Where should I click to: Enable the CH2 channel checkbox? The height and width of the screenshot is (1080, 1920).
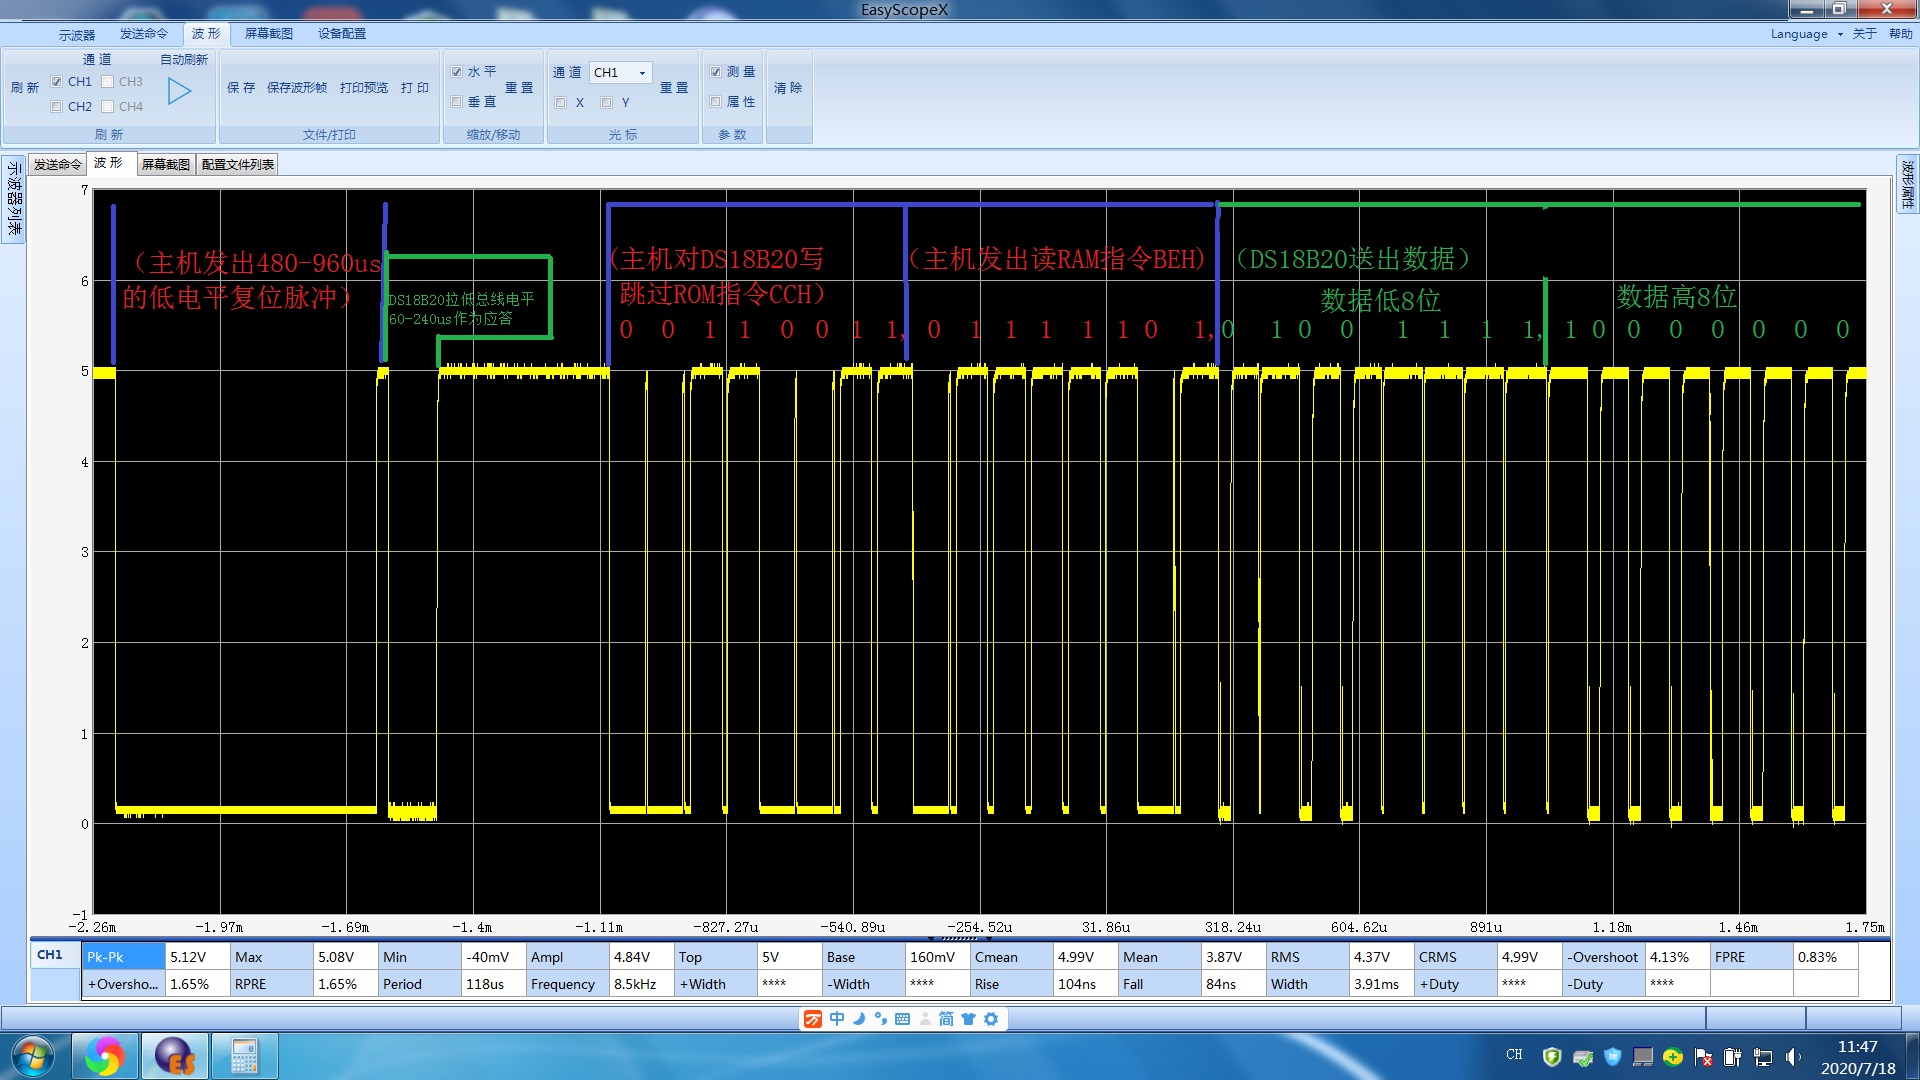tap(57, 107)
